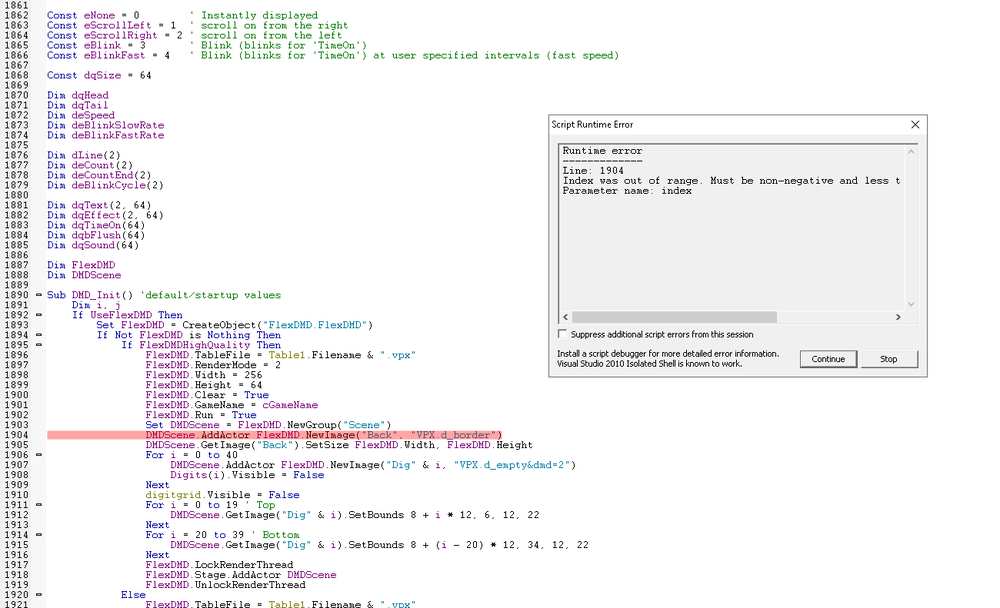Viewport: 1000px width, 608px height.
Task: Close the Script Runtime Error dialog
Action: (916, 124)
